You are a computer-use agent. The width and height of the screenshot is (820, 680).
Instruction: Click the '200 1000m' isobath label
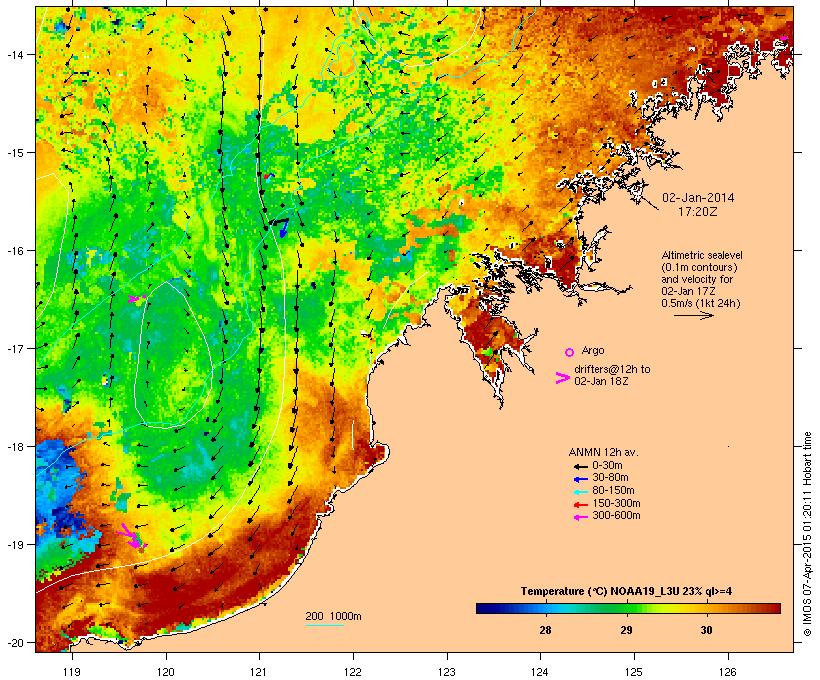333,616
